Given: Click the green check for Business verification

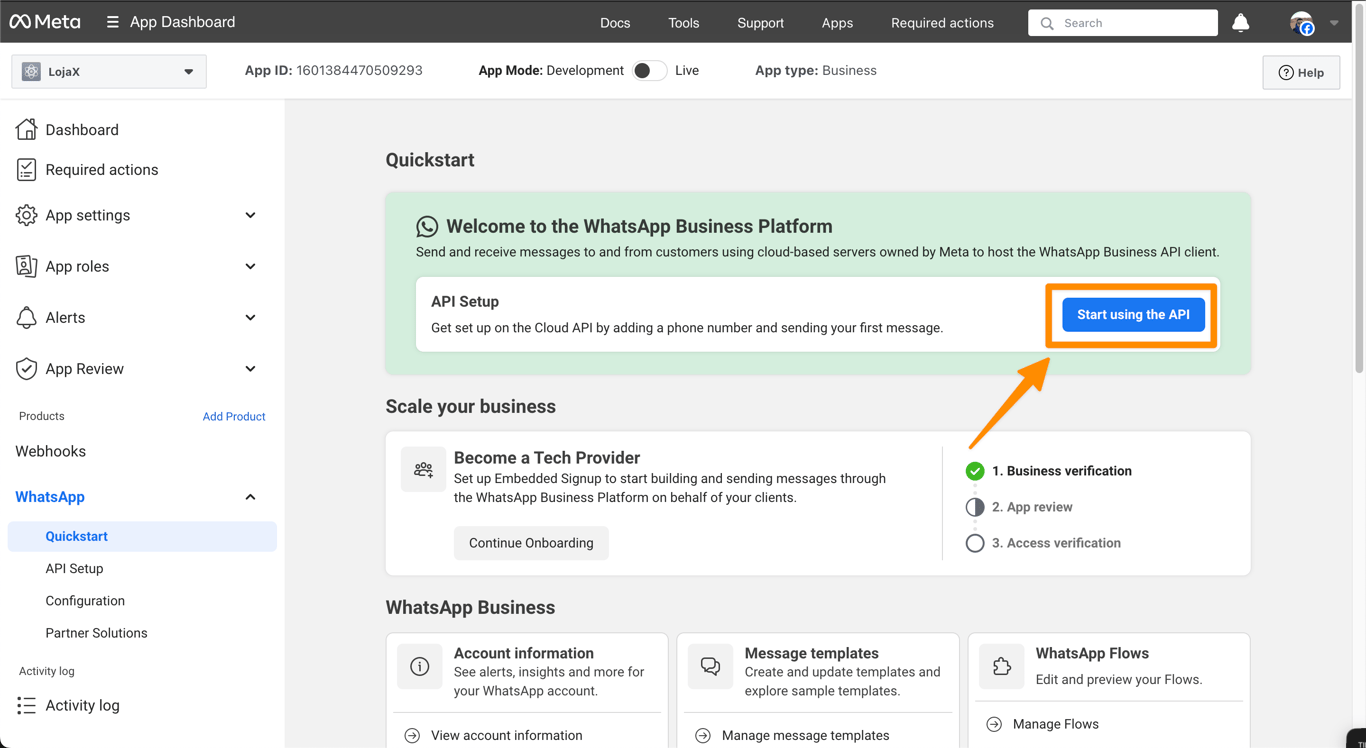Looking at the screenshot, I should (975, 471).
